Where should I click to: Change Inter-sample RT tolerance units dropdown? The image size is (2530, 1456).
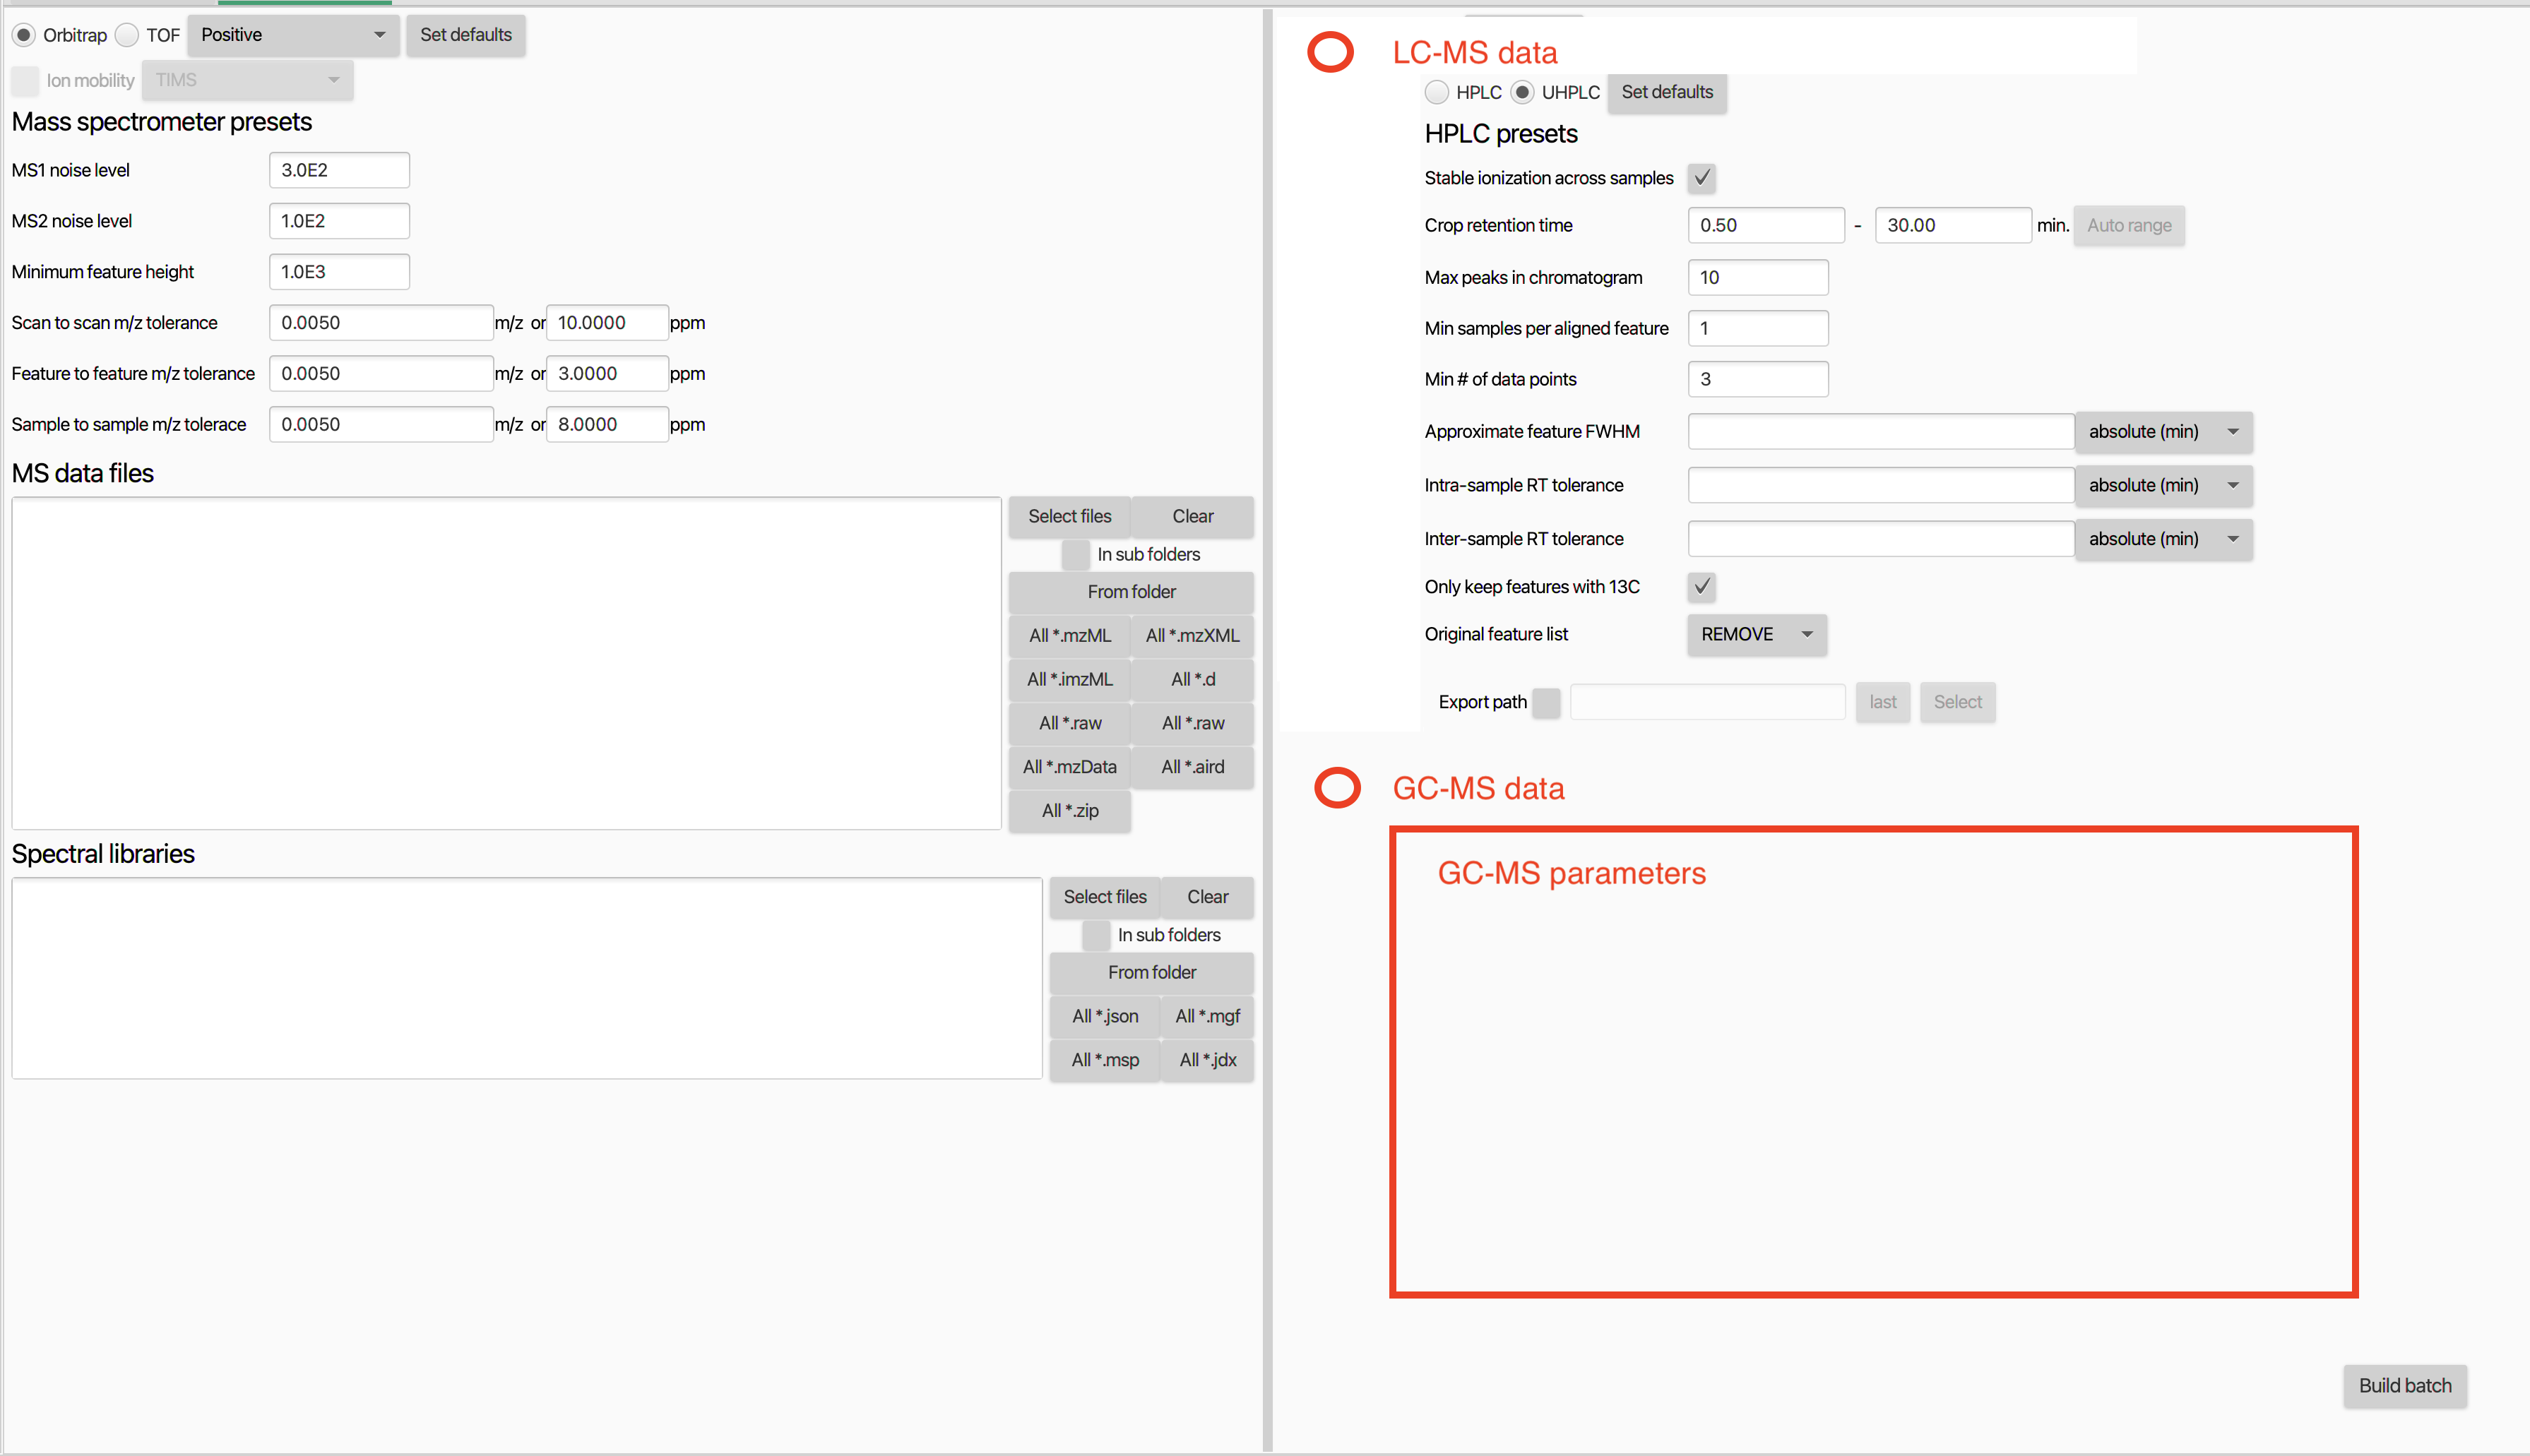(x=2163, y=538)
